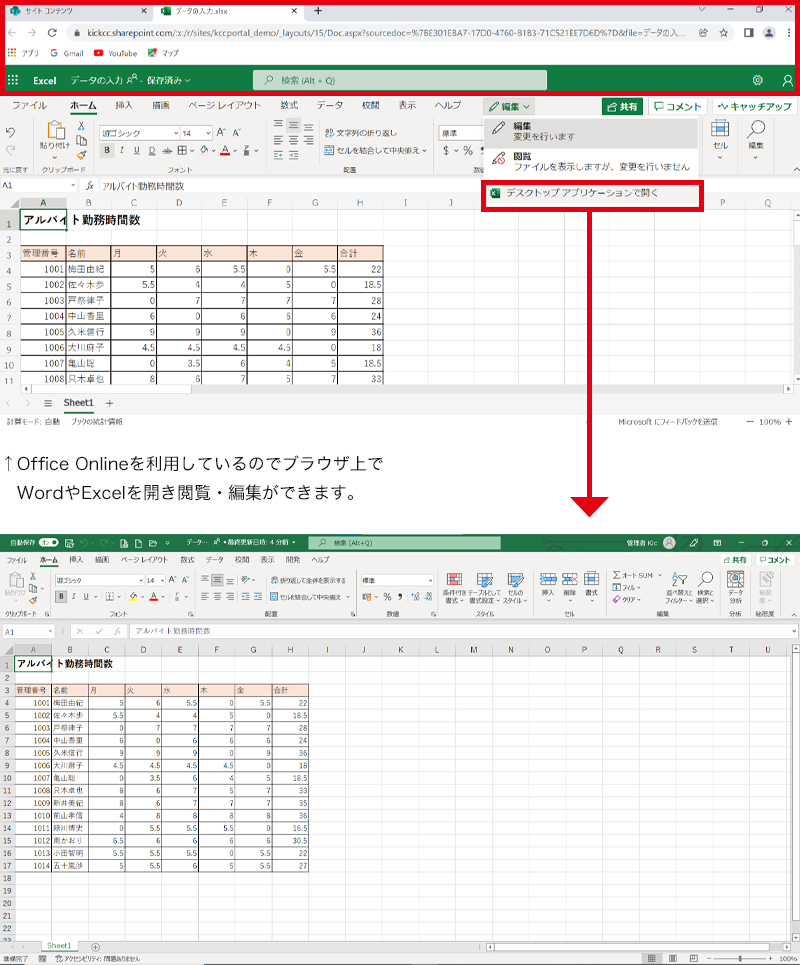Click Microsoft にフィードバックを送信 link
Viewport: 800px width, 965px height.
click(668, 422)
